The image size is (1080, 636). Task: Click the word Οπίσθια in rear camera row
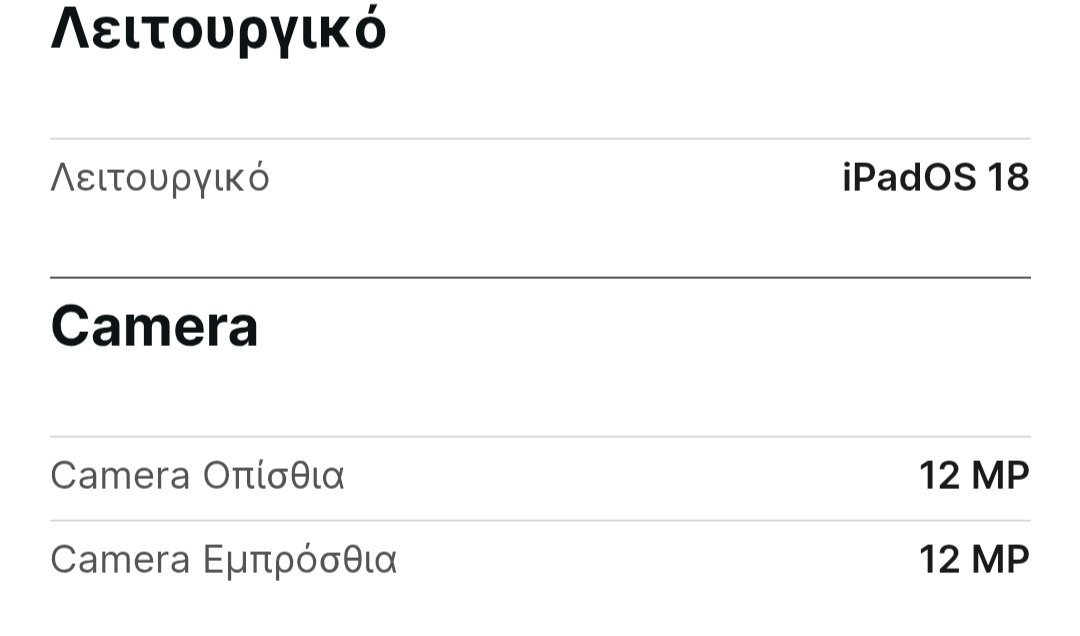tap(273, 475)
